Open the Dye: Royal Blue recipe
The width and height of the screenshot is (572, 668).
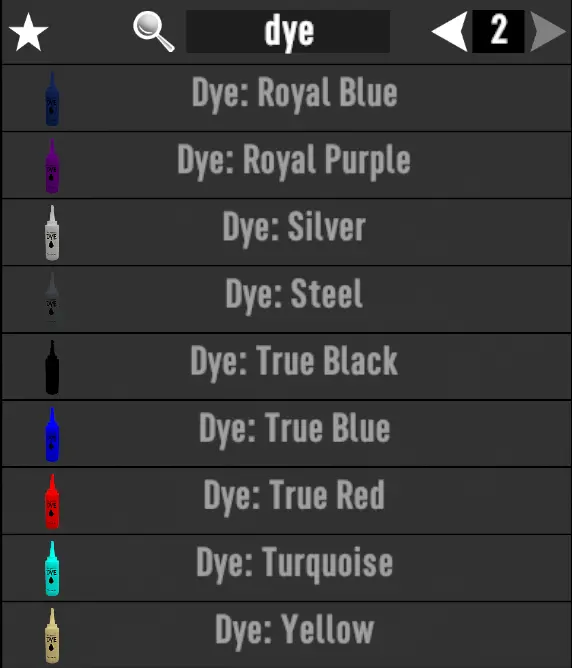coord(286,98)
